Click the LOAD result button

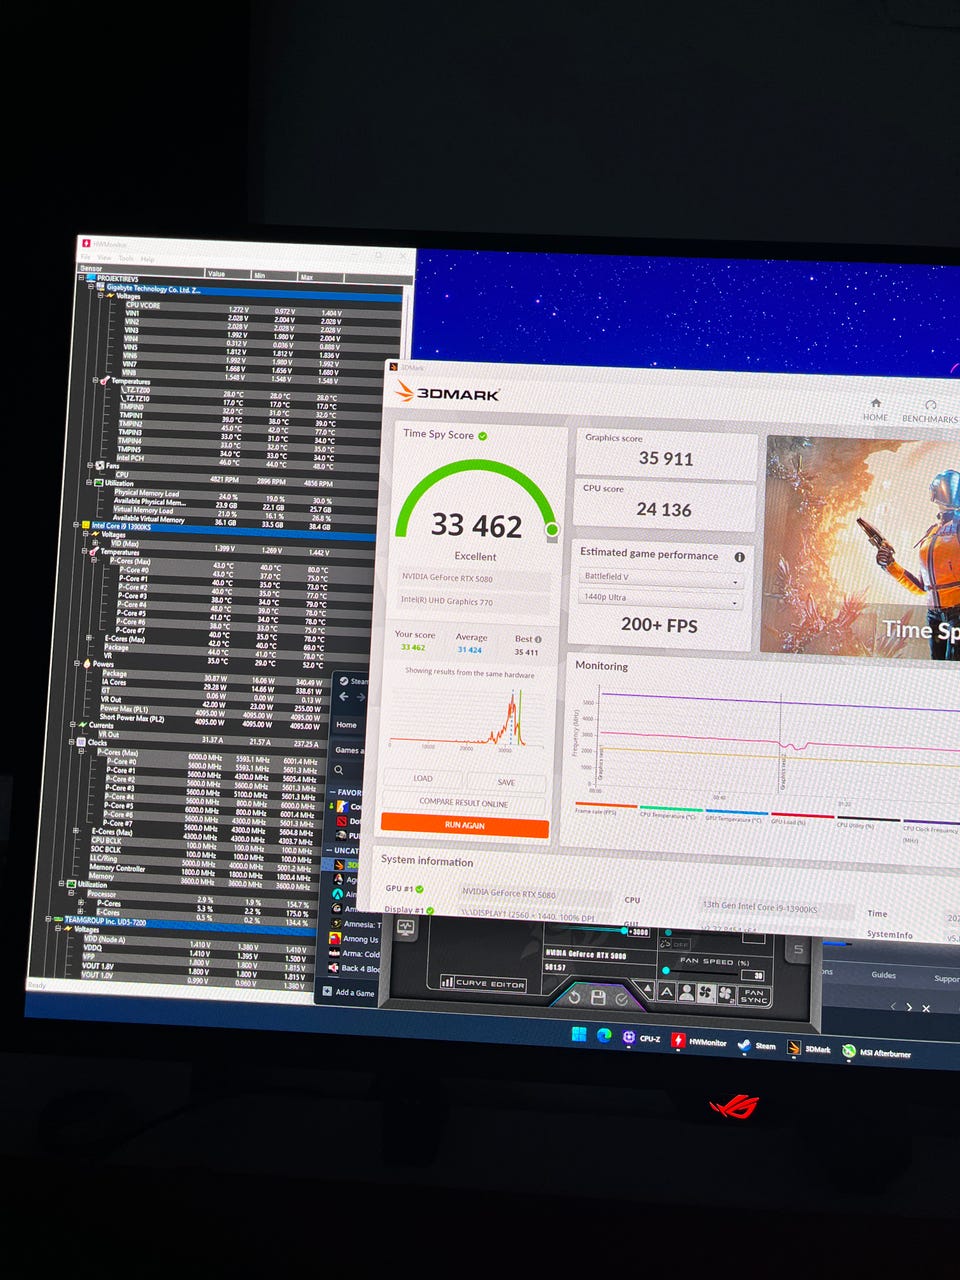[x=424, y=778]
